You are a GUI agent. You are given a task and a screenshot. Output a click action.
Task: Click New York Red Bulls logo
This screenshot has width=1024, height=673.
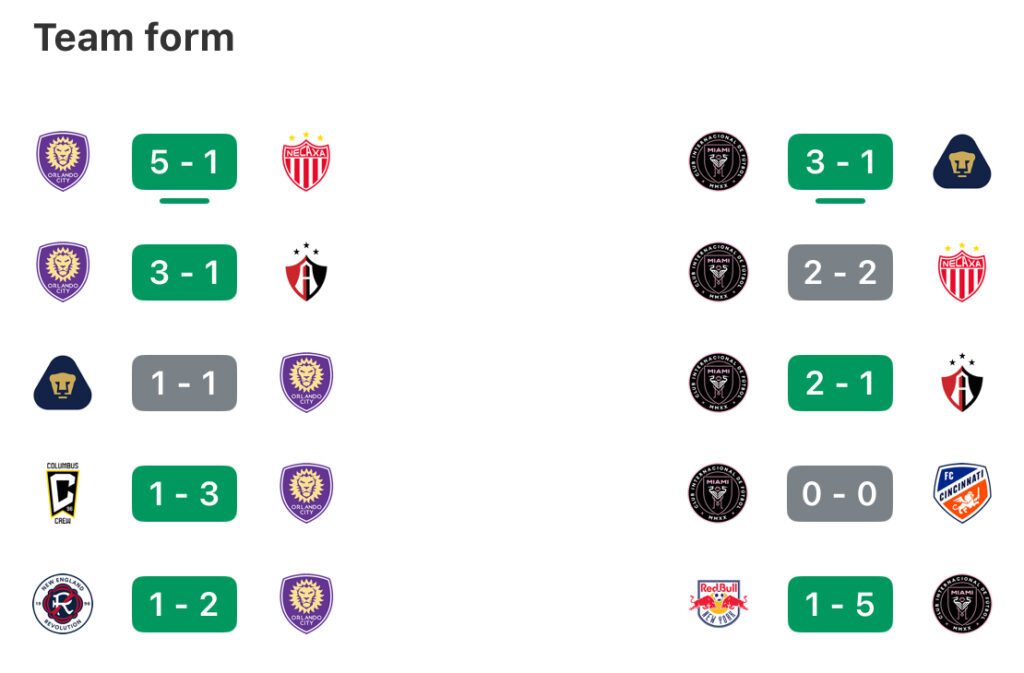[718, 604]
